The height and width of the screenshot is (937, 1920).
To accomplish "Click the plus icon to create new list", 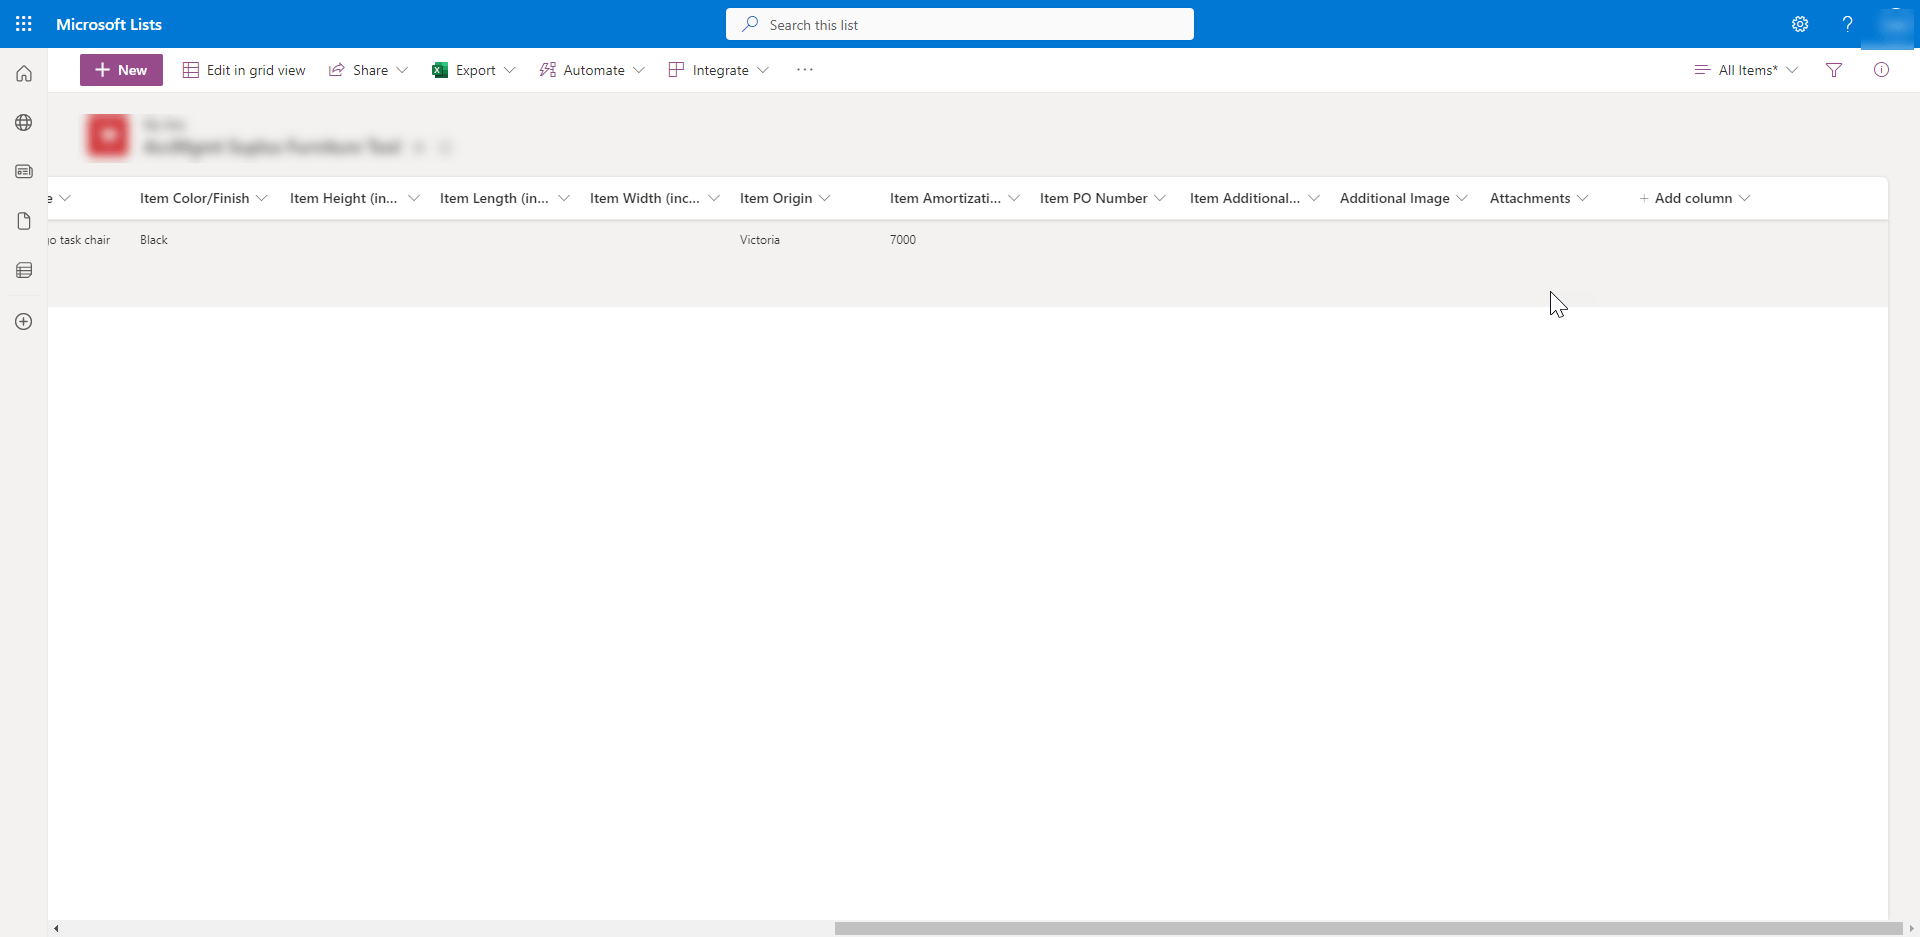I will [x=23, y=321].
